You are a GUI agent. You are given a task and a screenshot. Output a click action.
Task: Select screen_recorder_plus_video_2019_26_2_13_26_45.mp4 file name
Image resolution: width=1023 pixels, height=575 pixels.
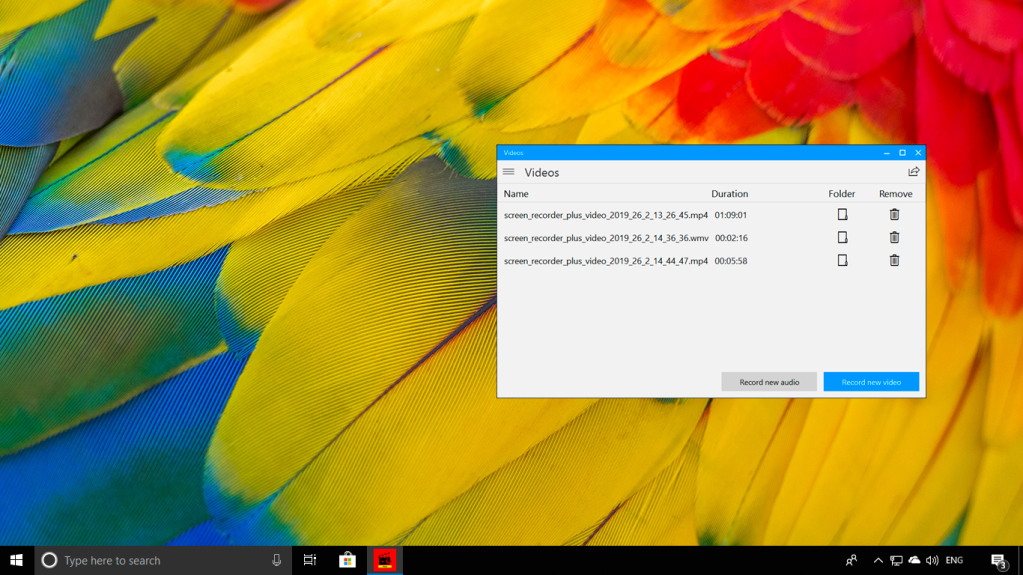pyautogui.click(x=605, y=215)
